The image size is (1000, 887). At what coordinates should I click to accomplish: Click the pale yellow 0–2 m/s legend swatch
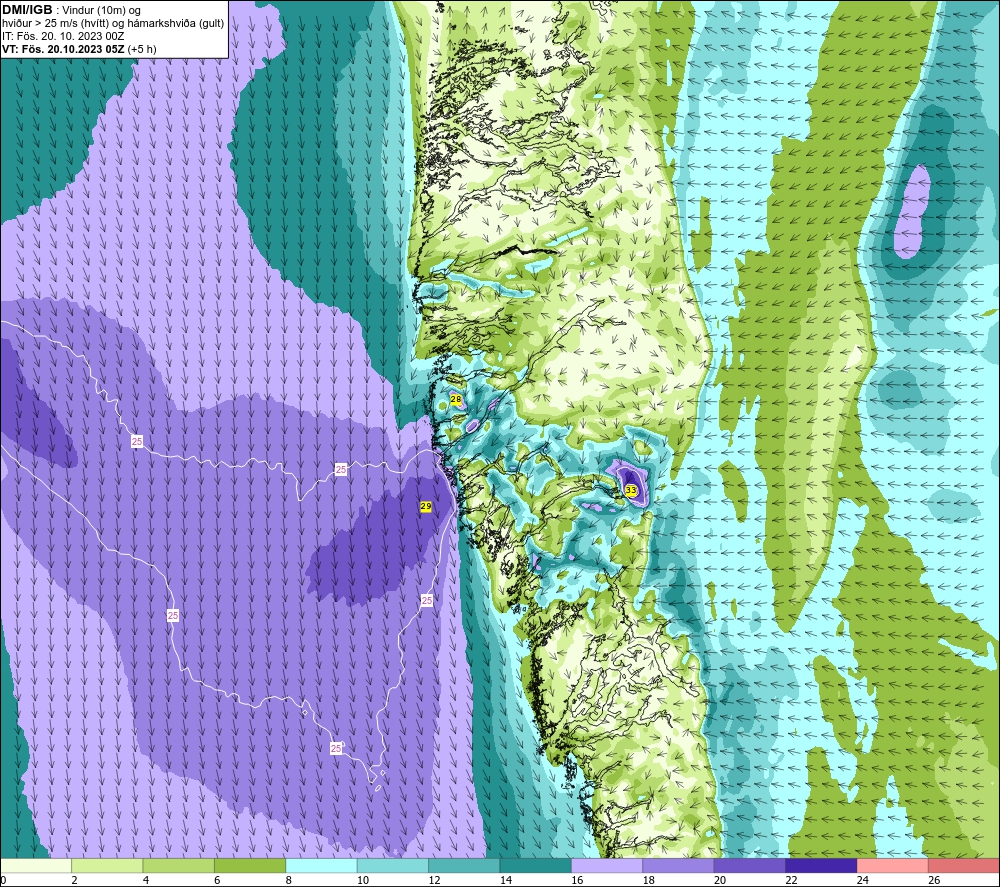36,866
